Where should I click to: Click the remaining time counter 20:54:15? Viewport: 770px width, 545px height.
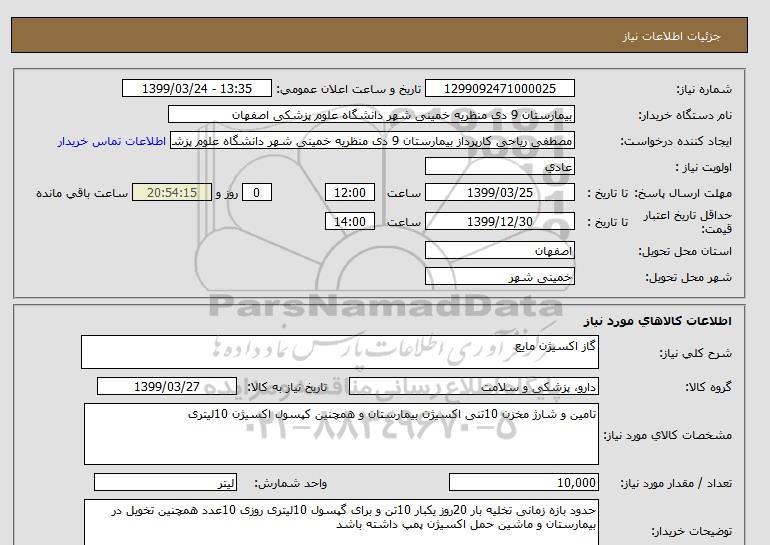coord(172,192)
